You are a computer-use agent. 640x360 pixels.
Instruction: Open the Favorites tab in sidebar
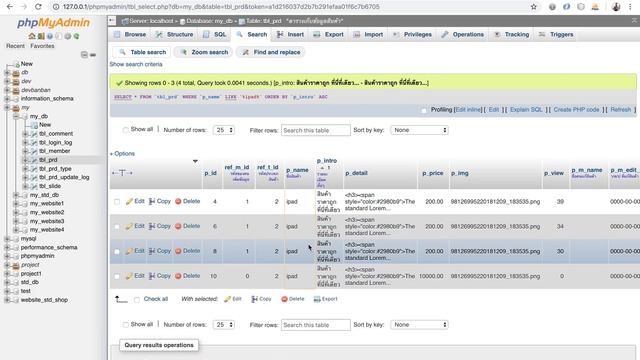tap(42, 46)
